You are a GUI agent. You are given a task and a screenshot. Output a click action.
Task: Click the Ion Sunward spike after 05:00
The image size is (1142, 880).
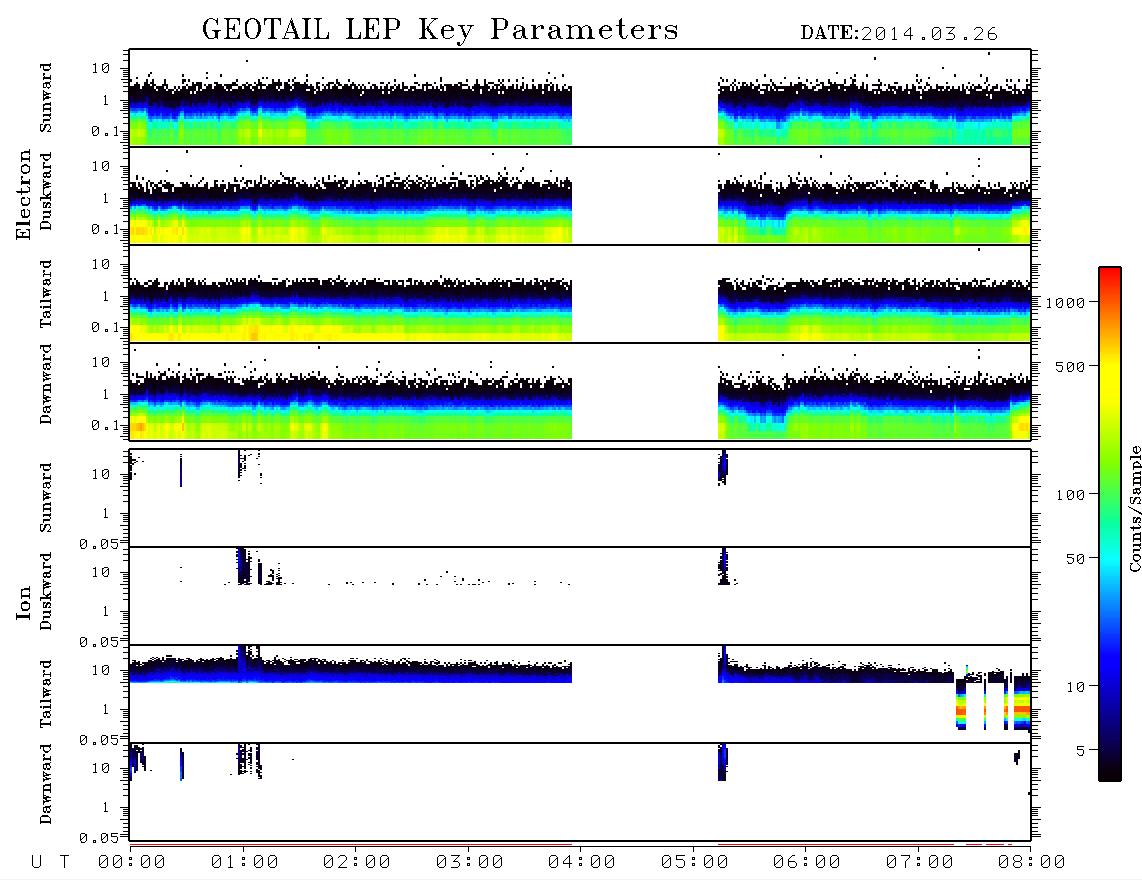[x=722, y=468]
